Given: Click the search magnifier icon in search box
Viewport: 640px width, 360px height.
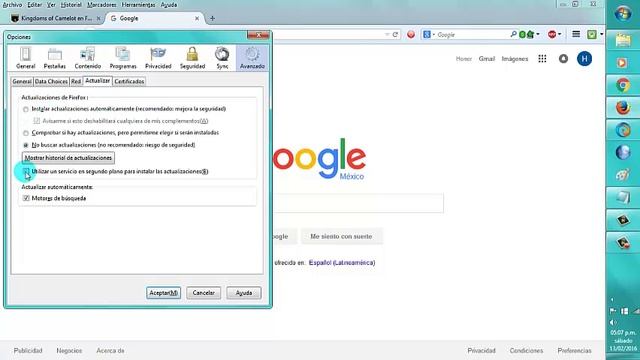Looking at the screenshot, I should point(513,35).
